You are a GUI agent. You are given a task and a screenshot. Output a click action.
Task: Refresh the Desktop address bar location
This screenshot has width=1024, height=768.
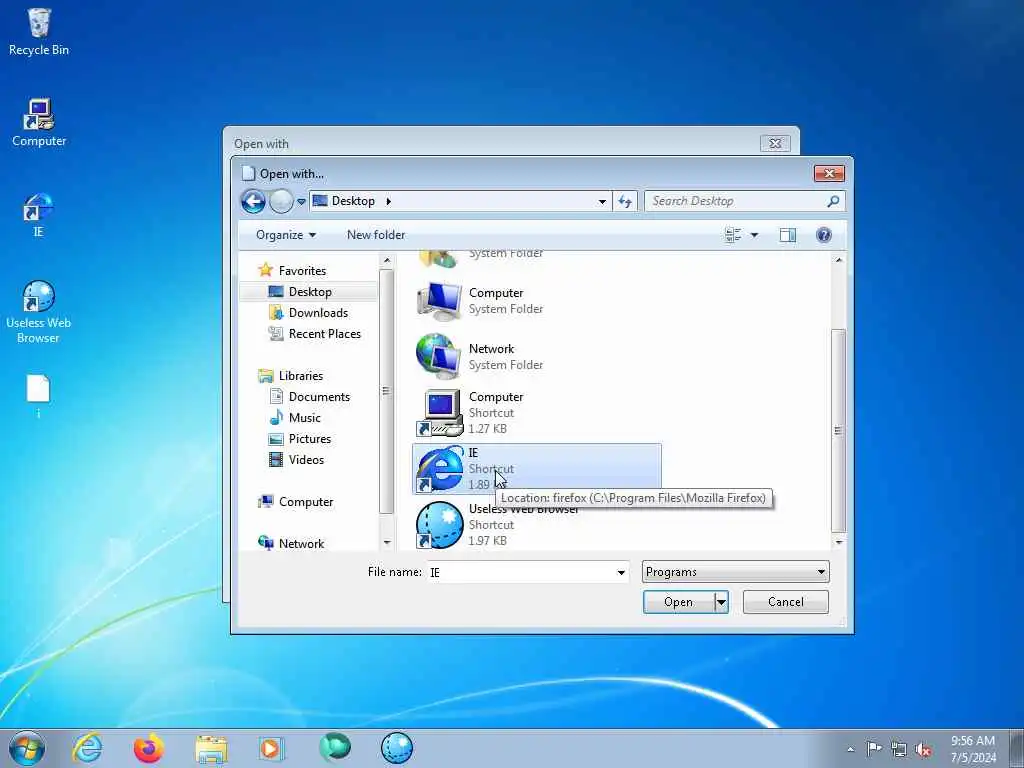point(625,201)
